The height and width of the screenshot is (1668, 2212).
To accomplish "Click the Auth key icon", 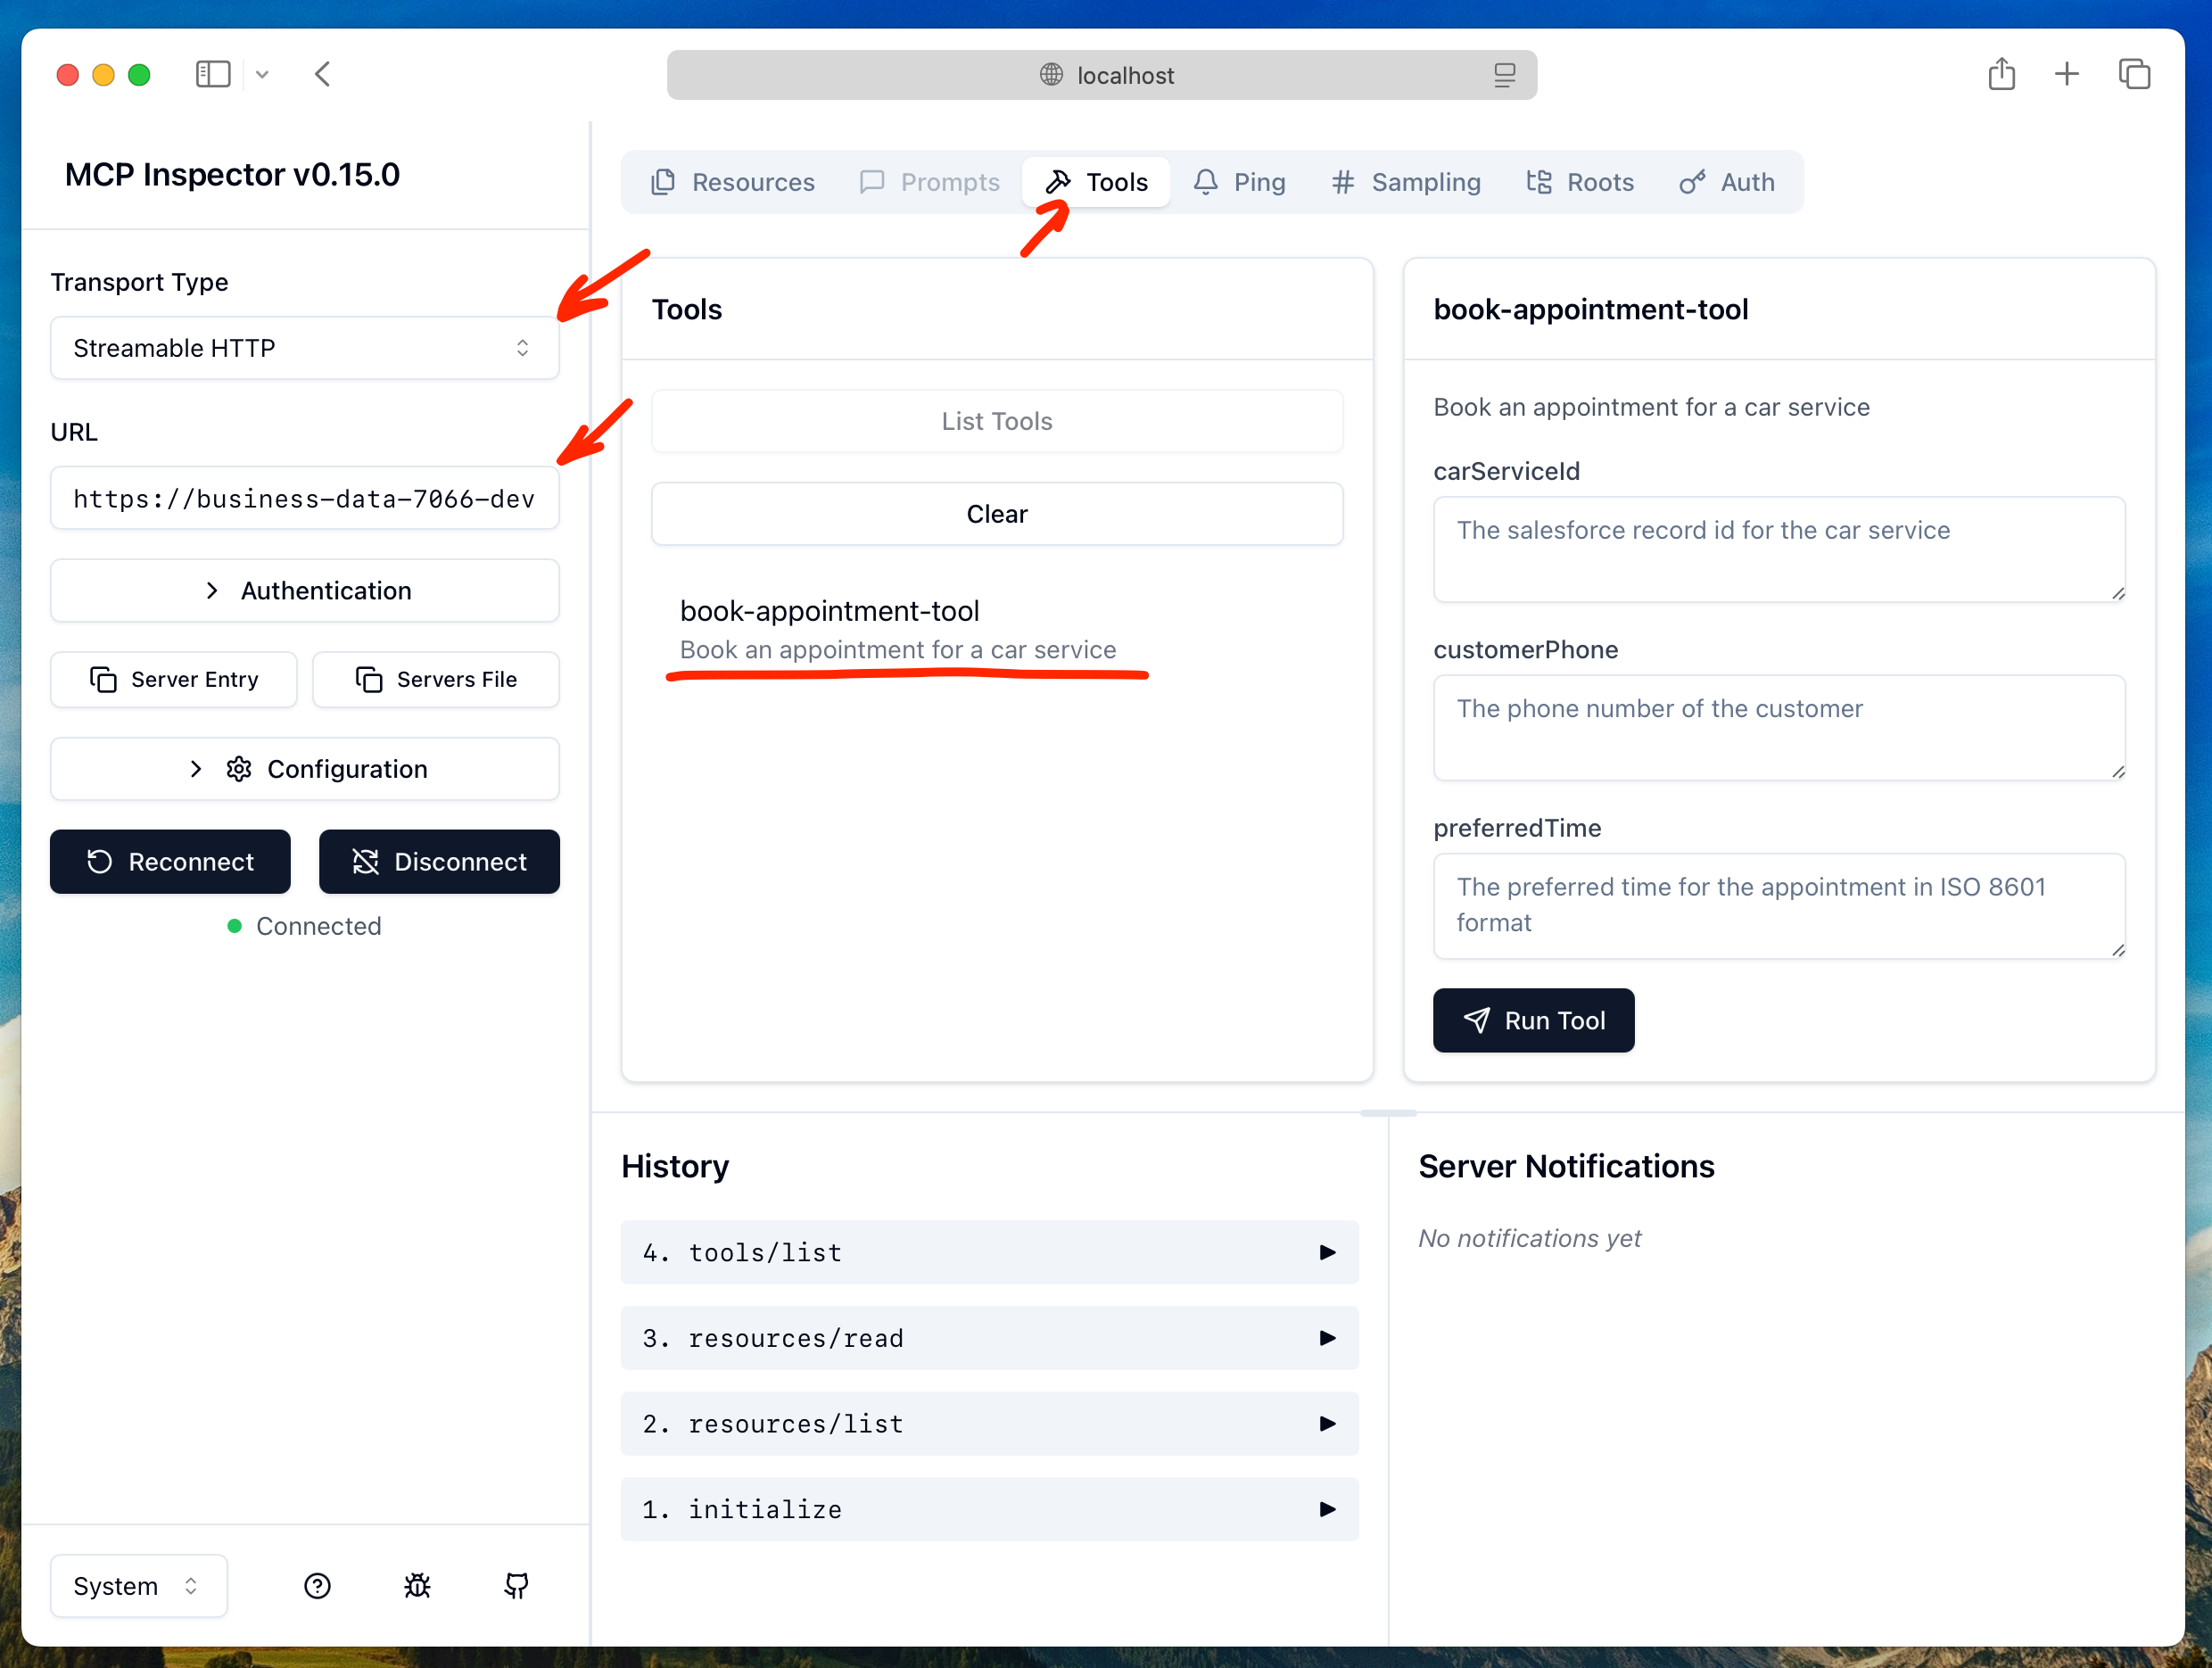I will 1692,182.
